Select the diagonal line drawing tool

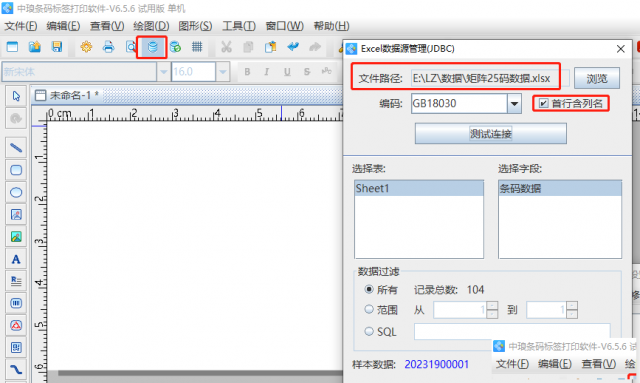(16, 148)
